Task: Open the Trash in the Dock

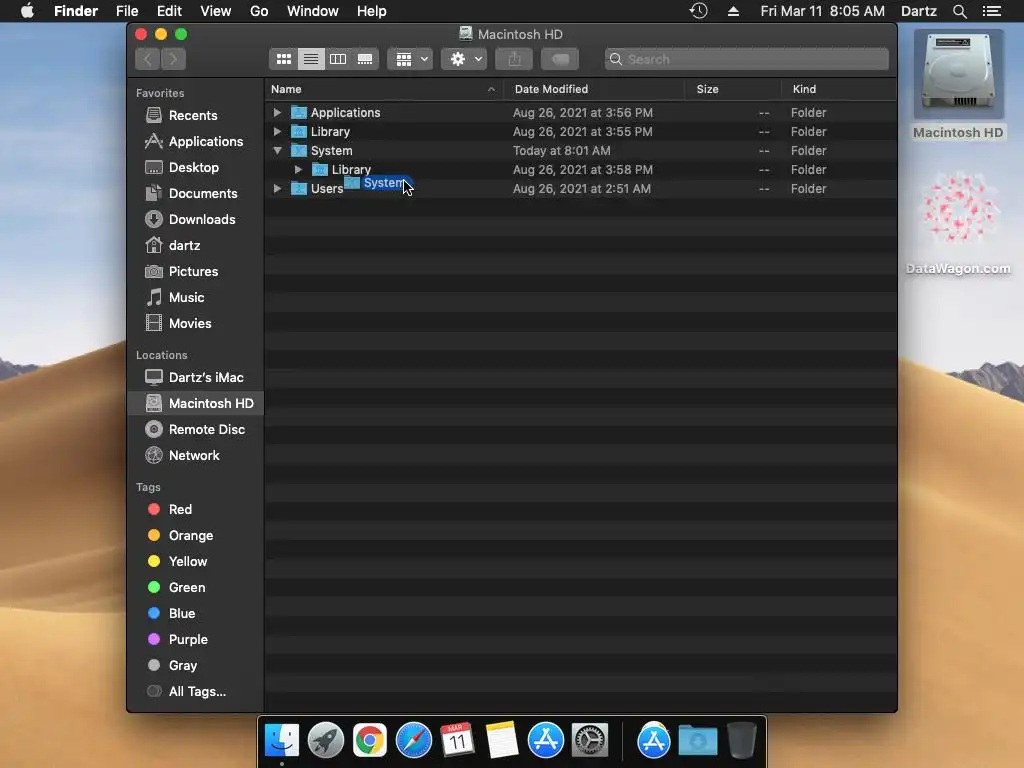Action: click(741, 741)
